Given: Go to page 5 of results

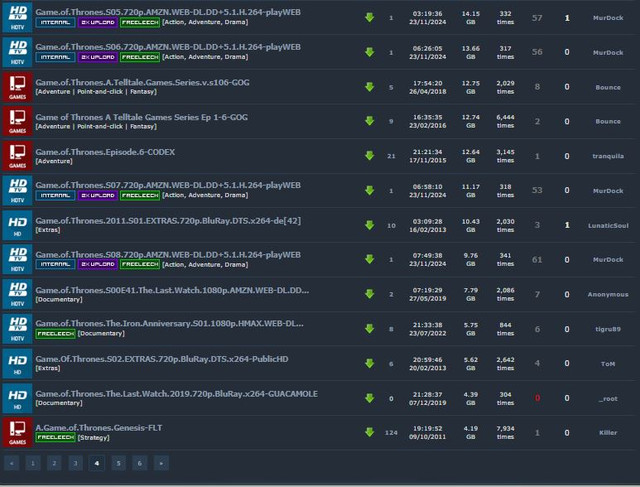Looking at the screenshot, I should (x=118, y=463).
